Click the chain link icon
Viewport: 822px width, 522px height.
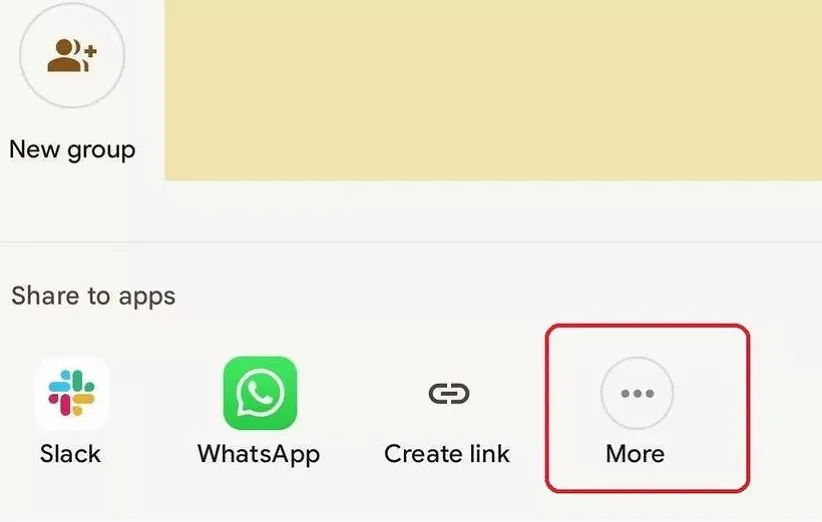[449, 394]
